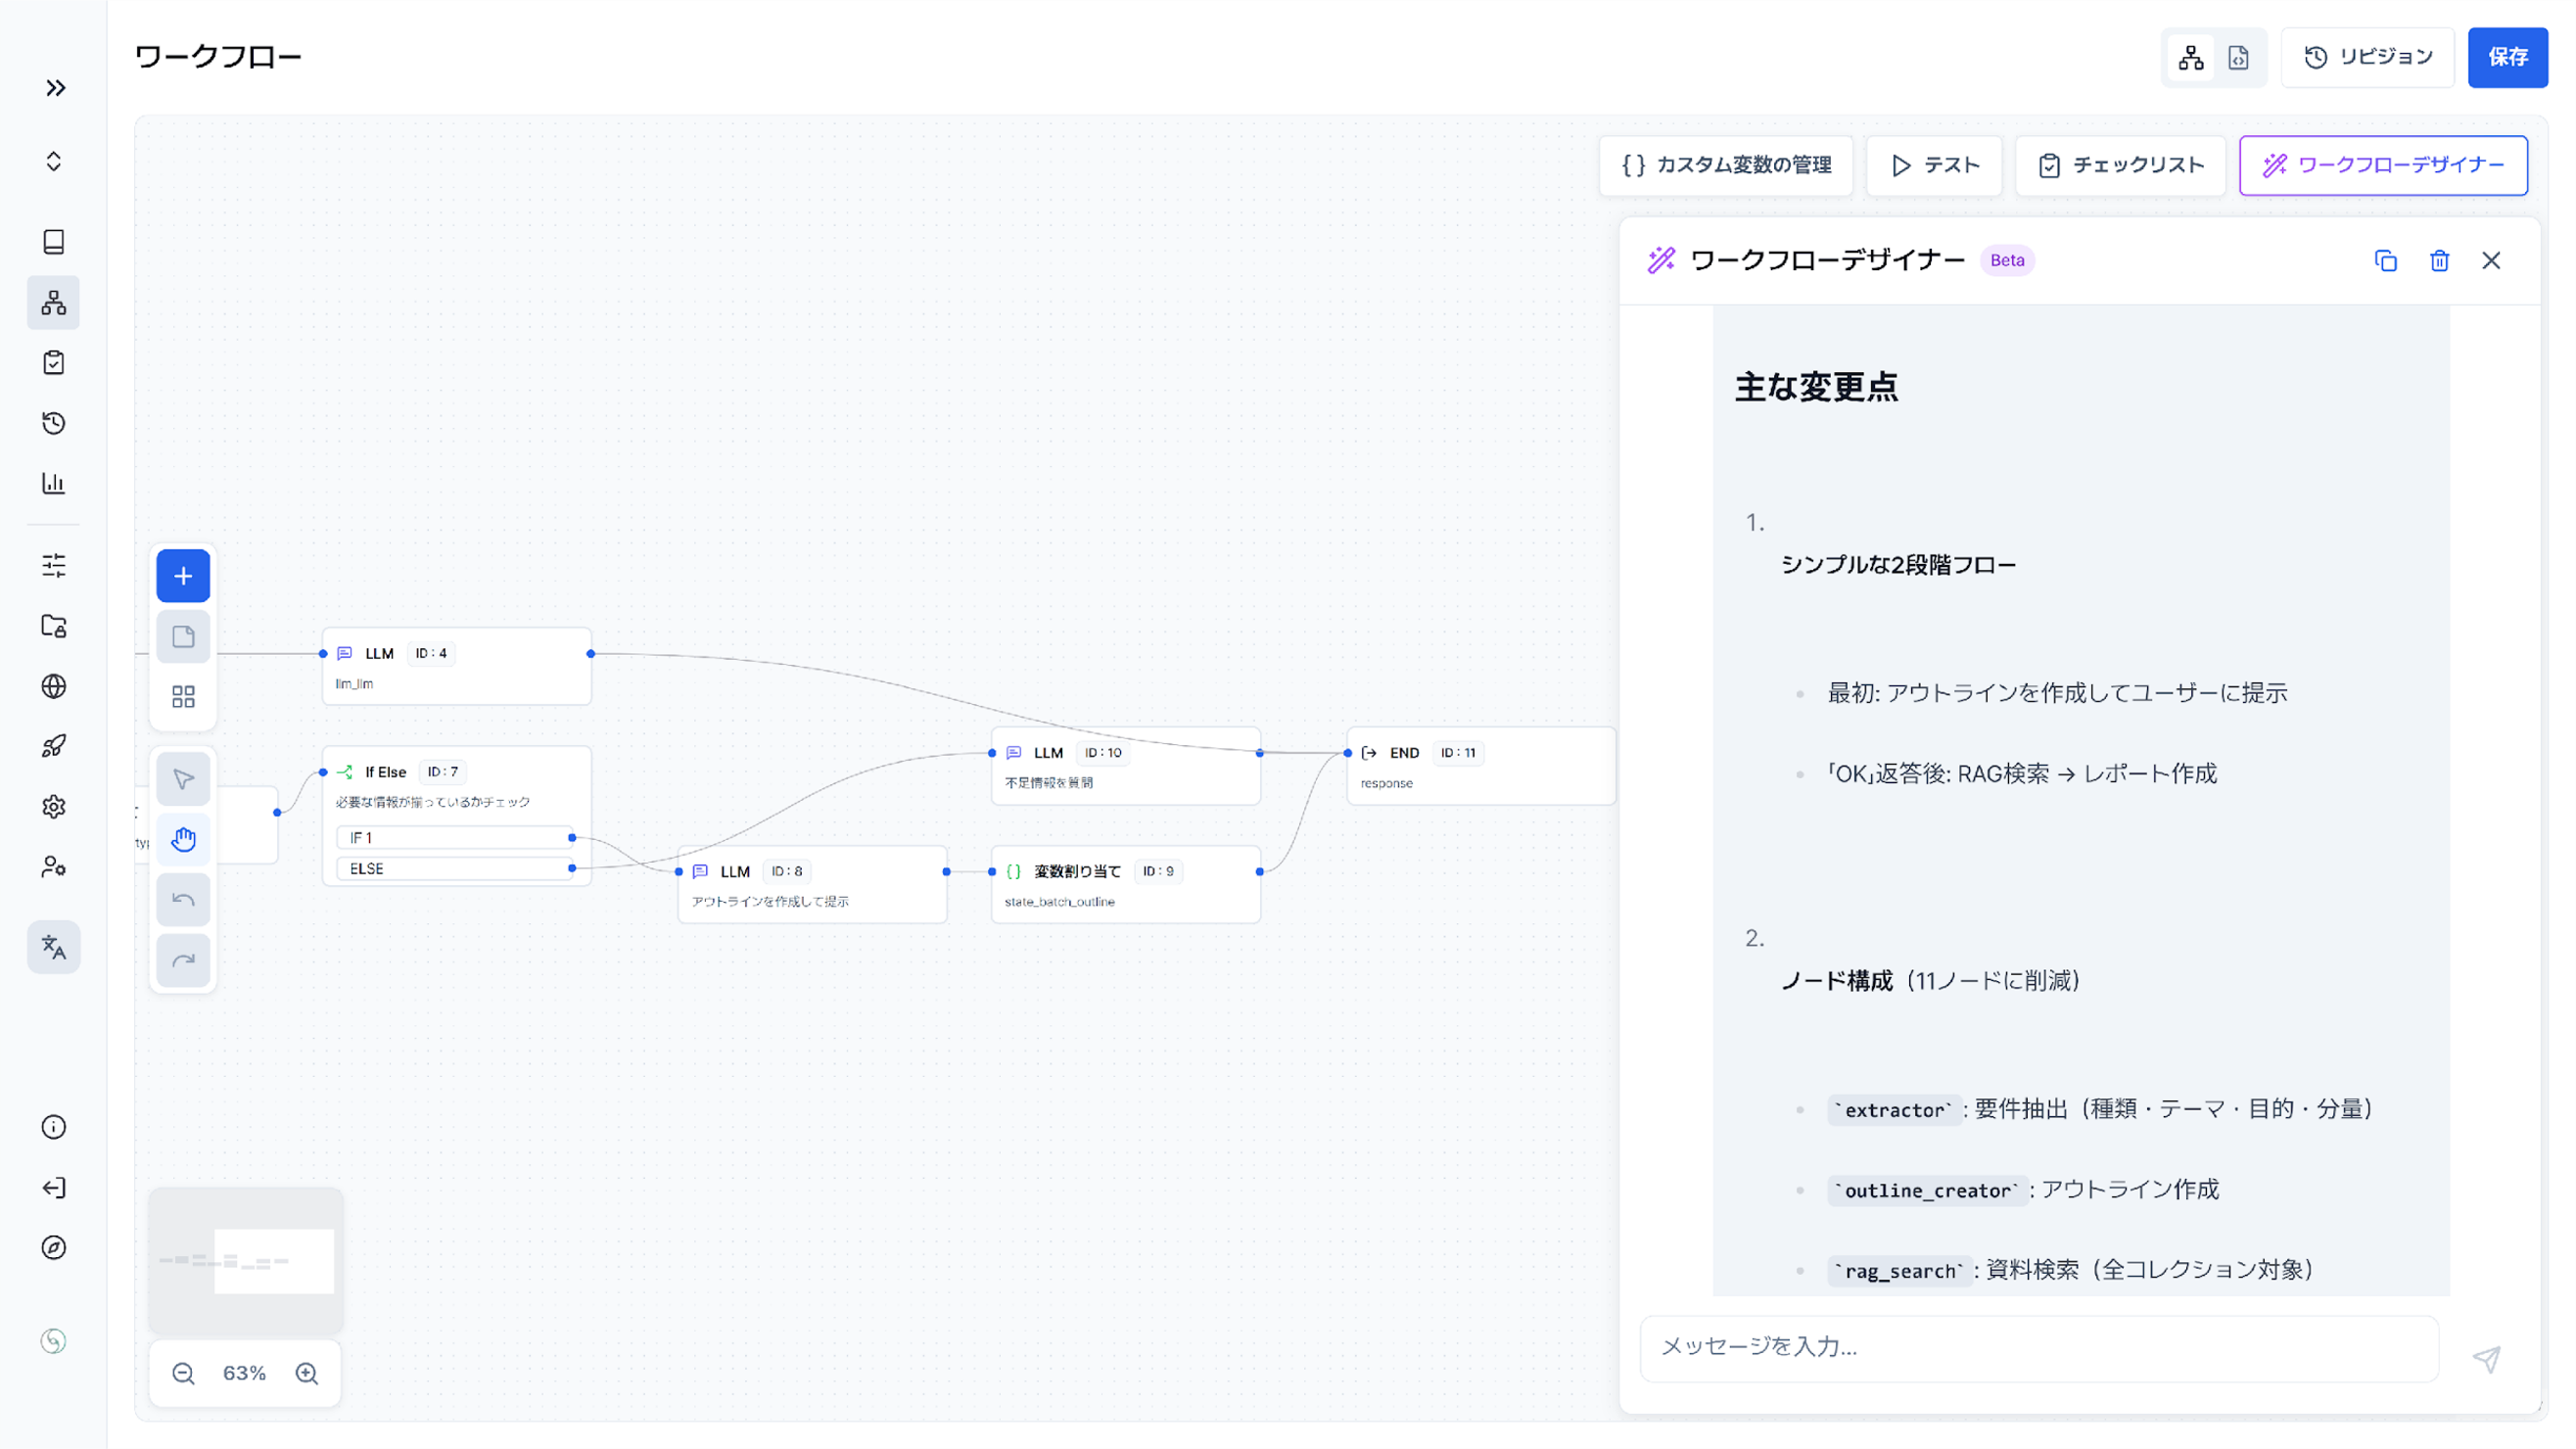
Task: Delete designer chat with trash icon
Action: point(2439,261)
